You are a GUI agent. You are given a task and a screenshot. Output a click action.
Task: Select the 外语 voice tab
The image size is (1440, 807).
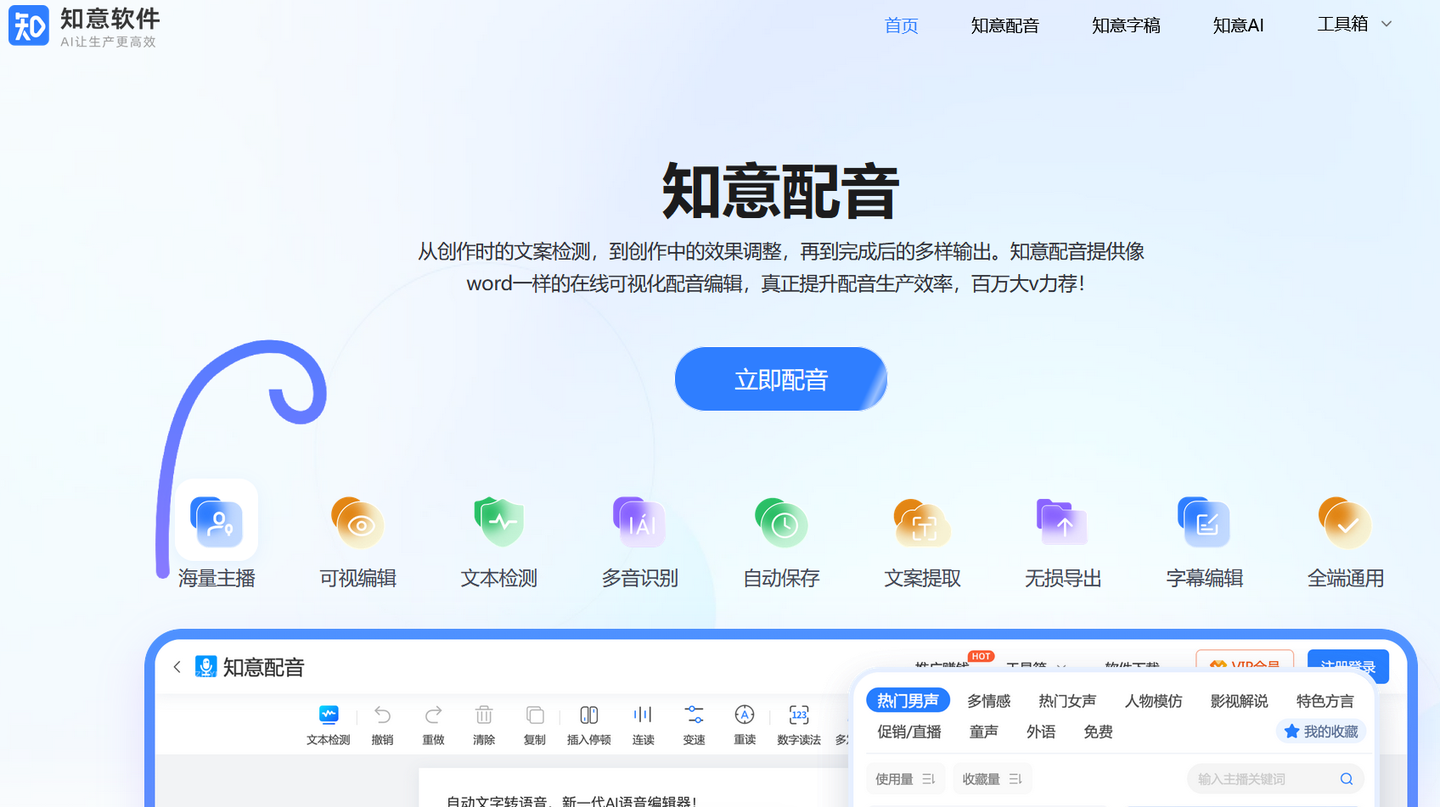[1041, 732]
